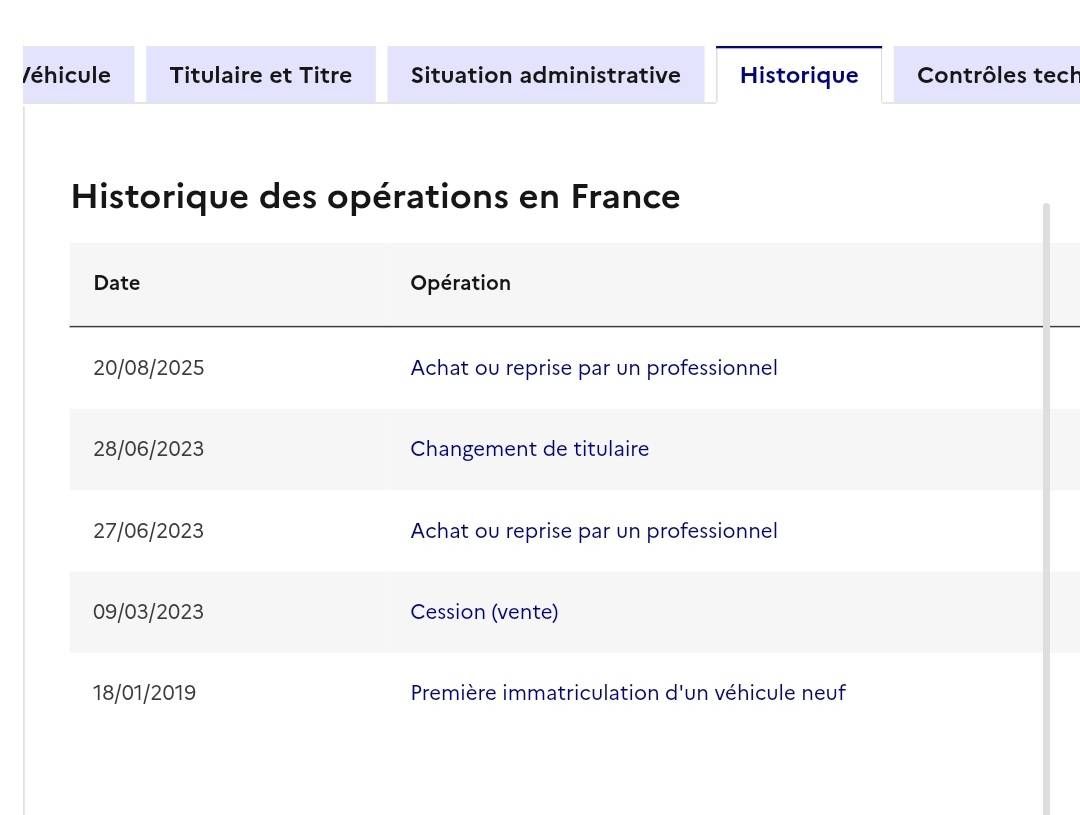Click Achat ou reprise dated 27/06/2023
Image resolution: width=1080 pixels, height=815 pixels.
point(594,530)
